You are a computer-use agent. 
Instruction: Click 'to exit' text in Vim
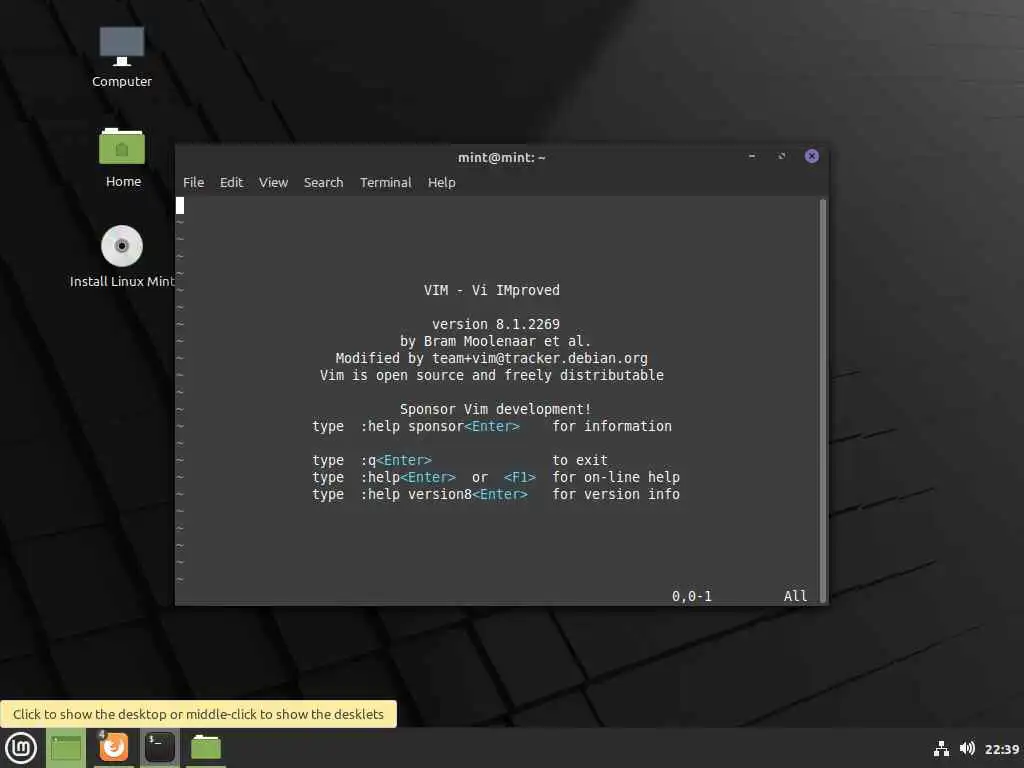point(580,460)
